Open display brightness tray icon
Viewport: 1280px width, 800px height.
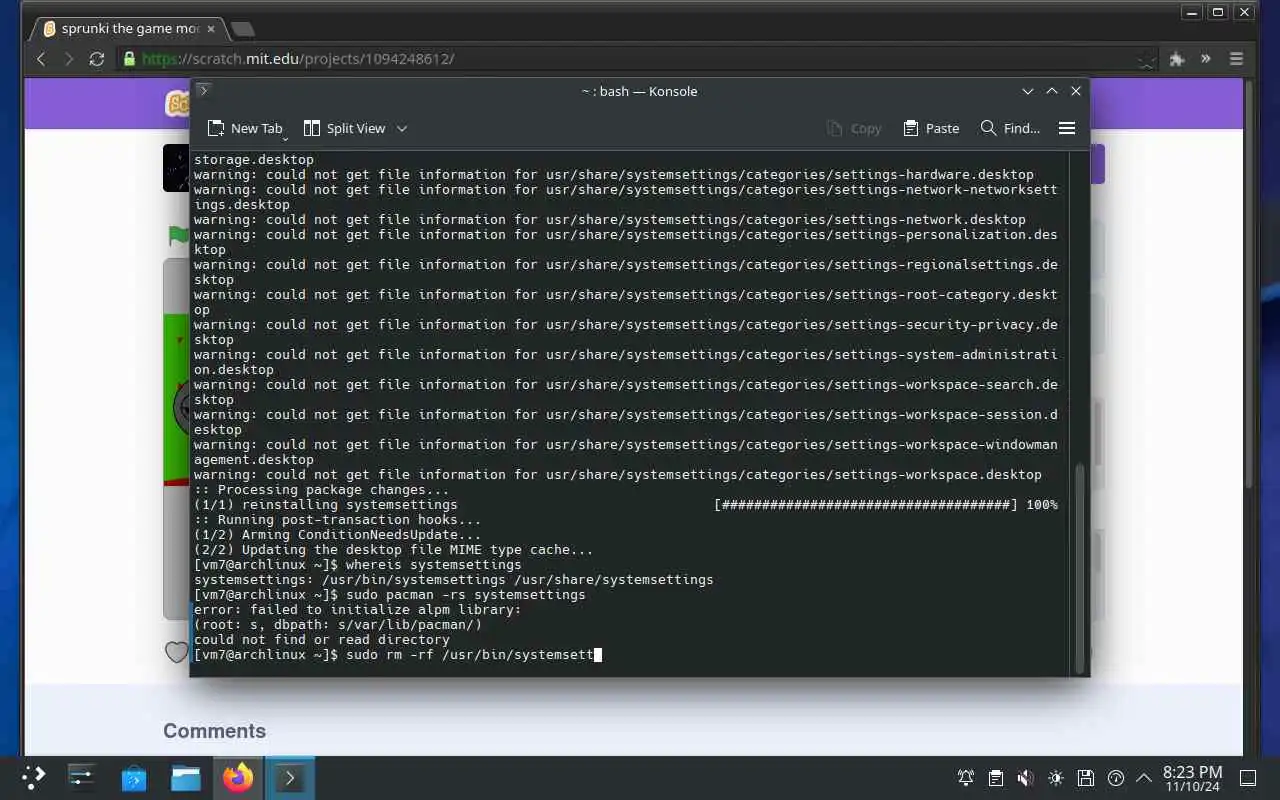(x=1056, y=778)
